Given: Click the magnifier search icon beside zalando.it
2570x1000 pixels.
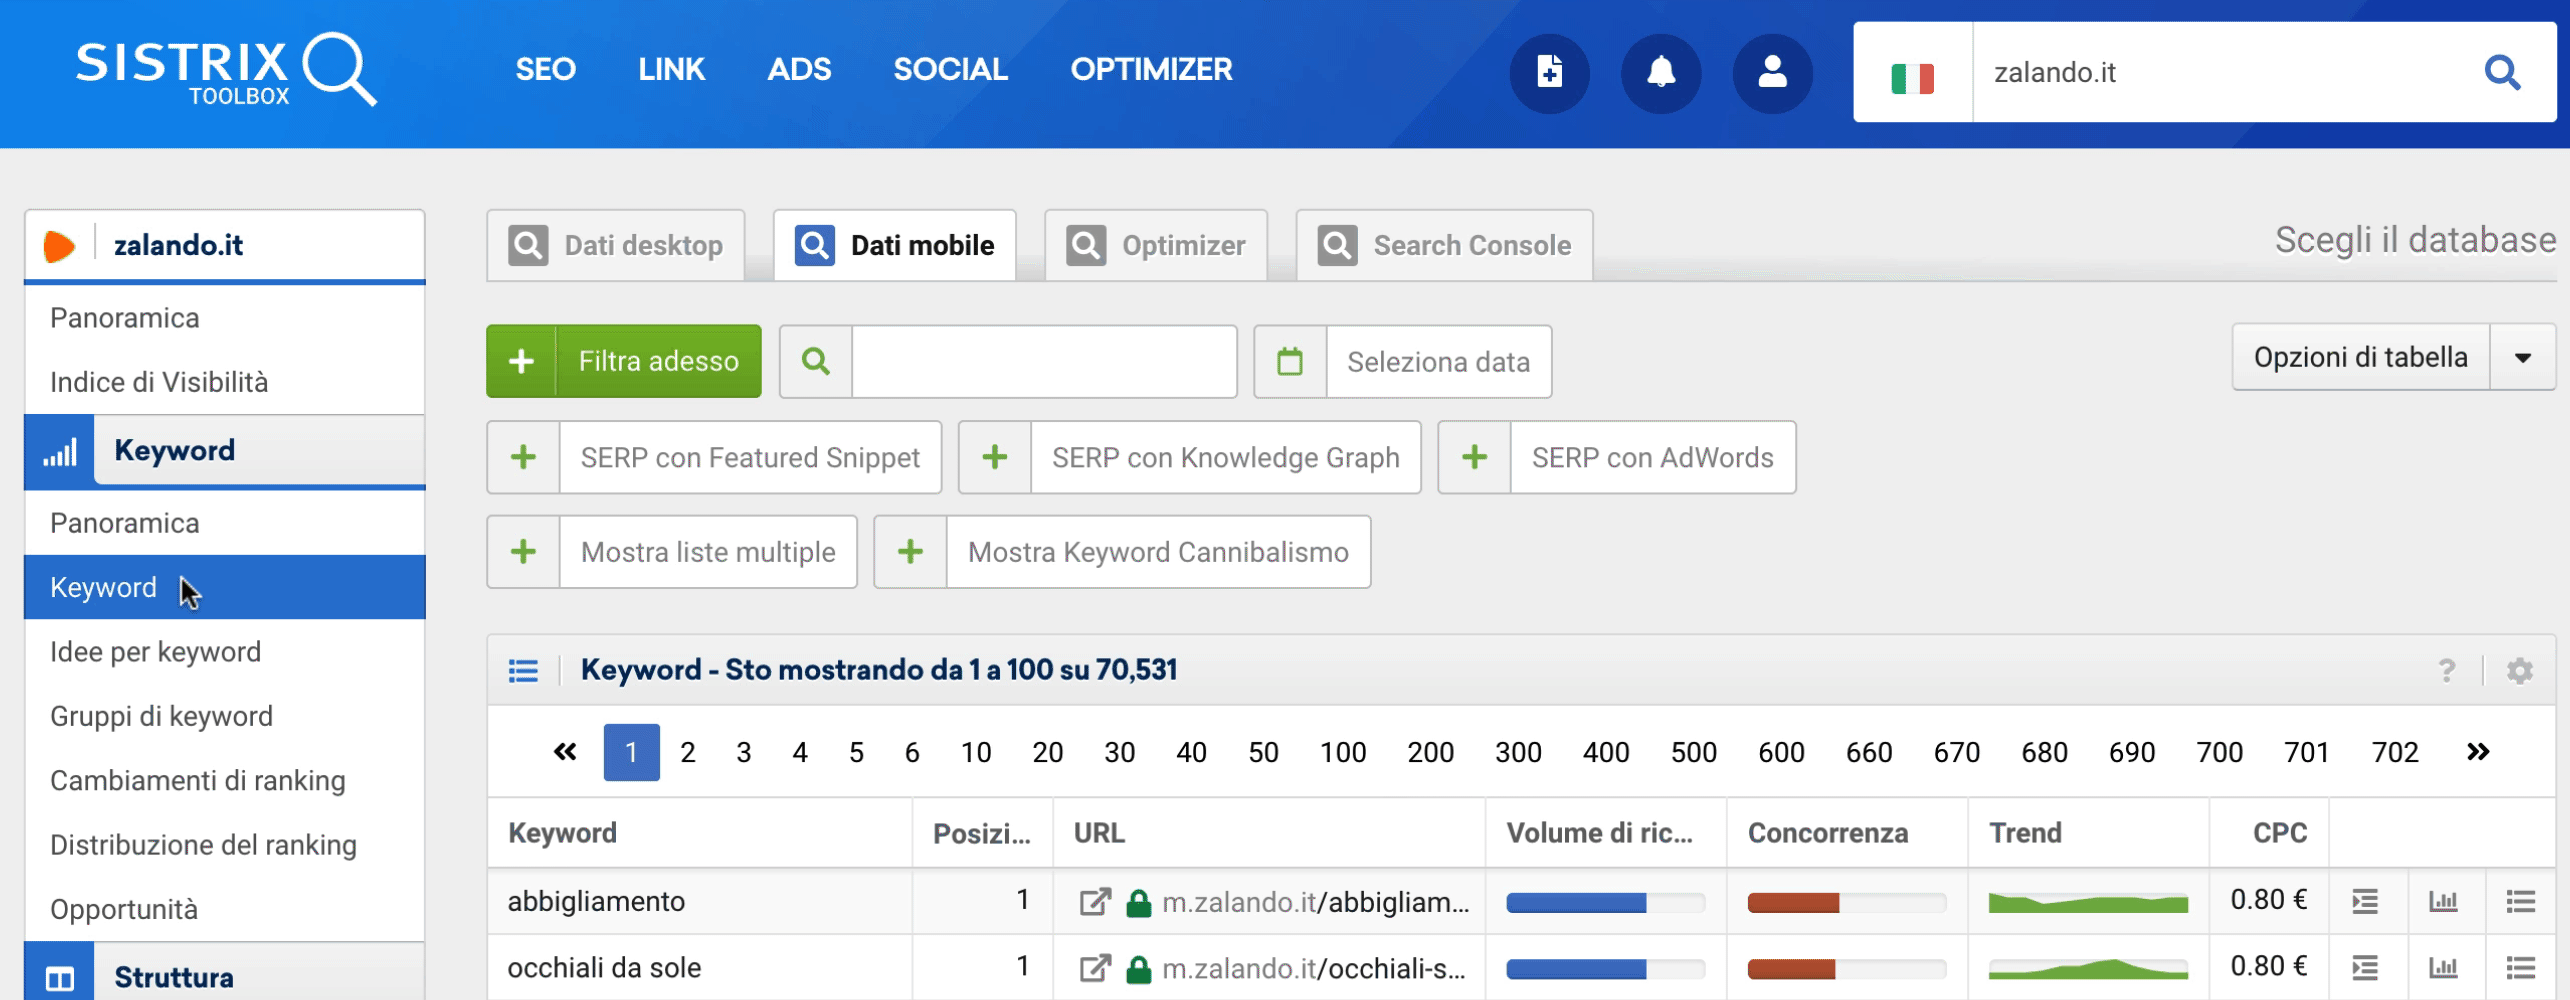Looking at the screenshot, I should (x=2502, y=72).
